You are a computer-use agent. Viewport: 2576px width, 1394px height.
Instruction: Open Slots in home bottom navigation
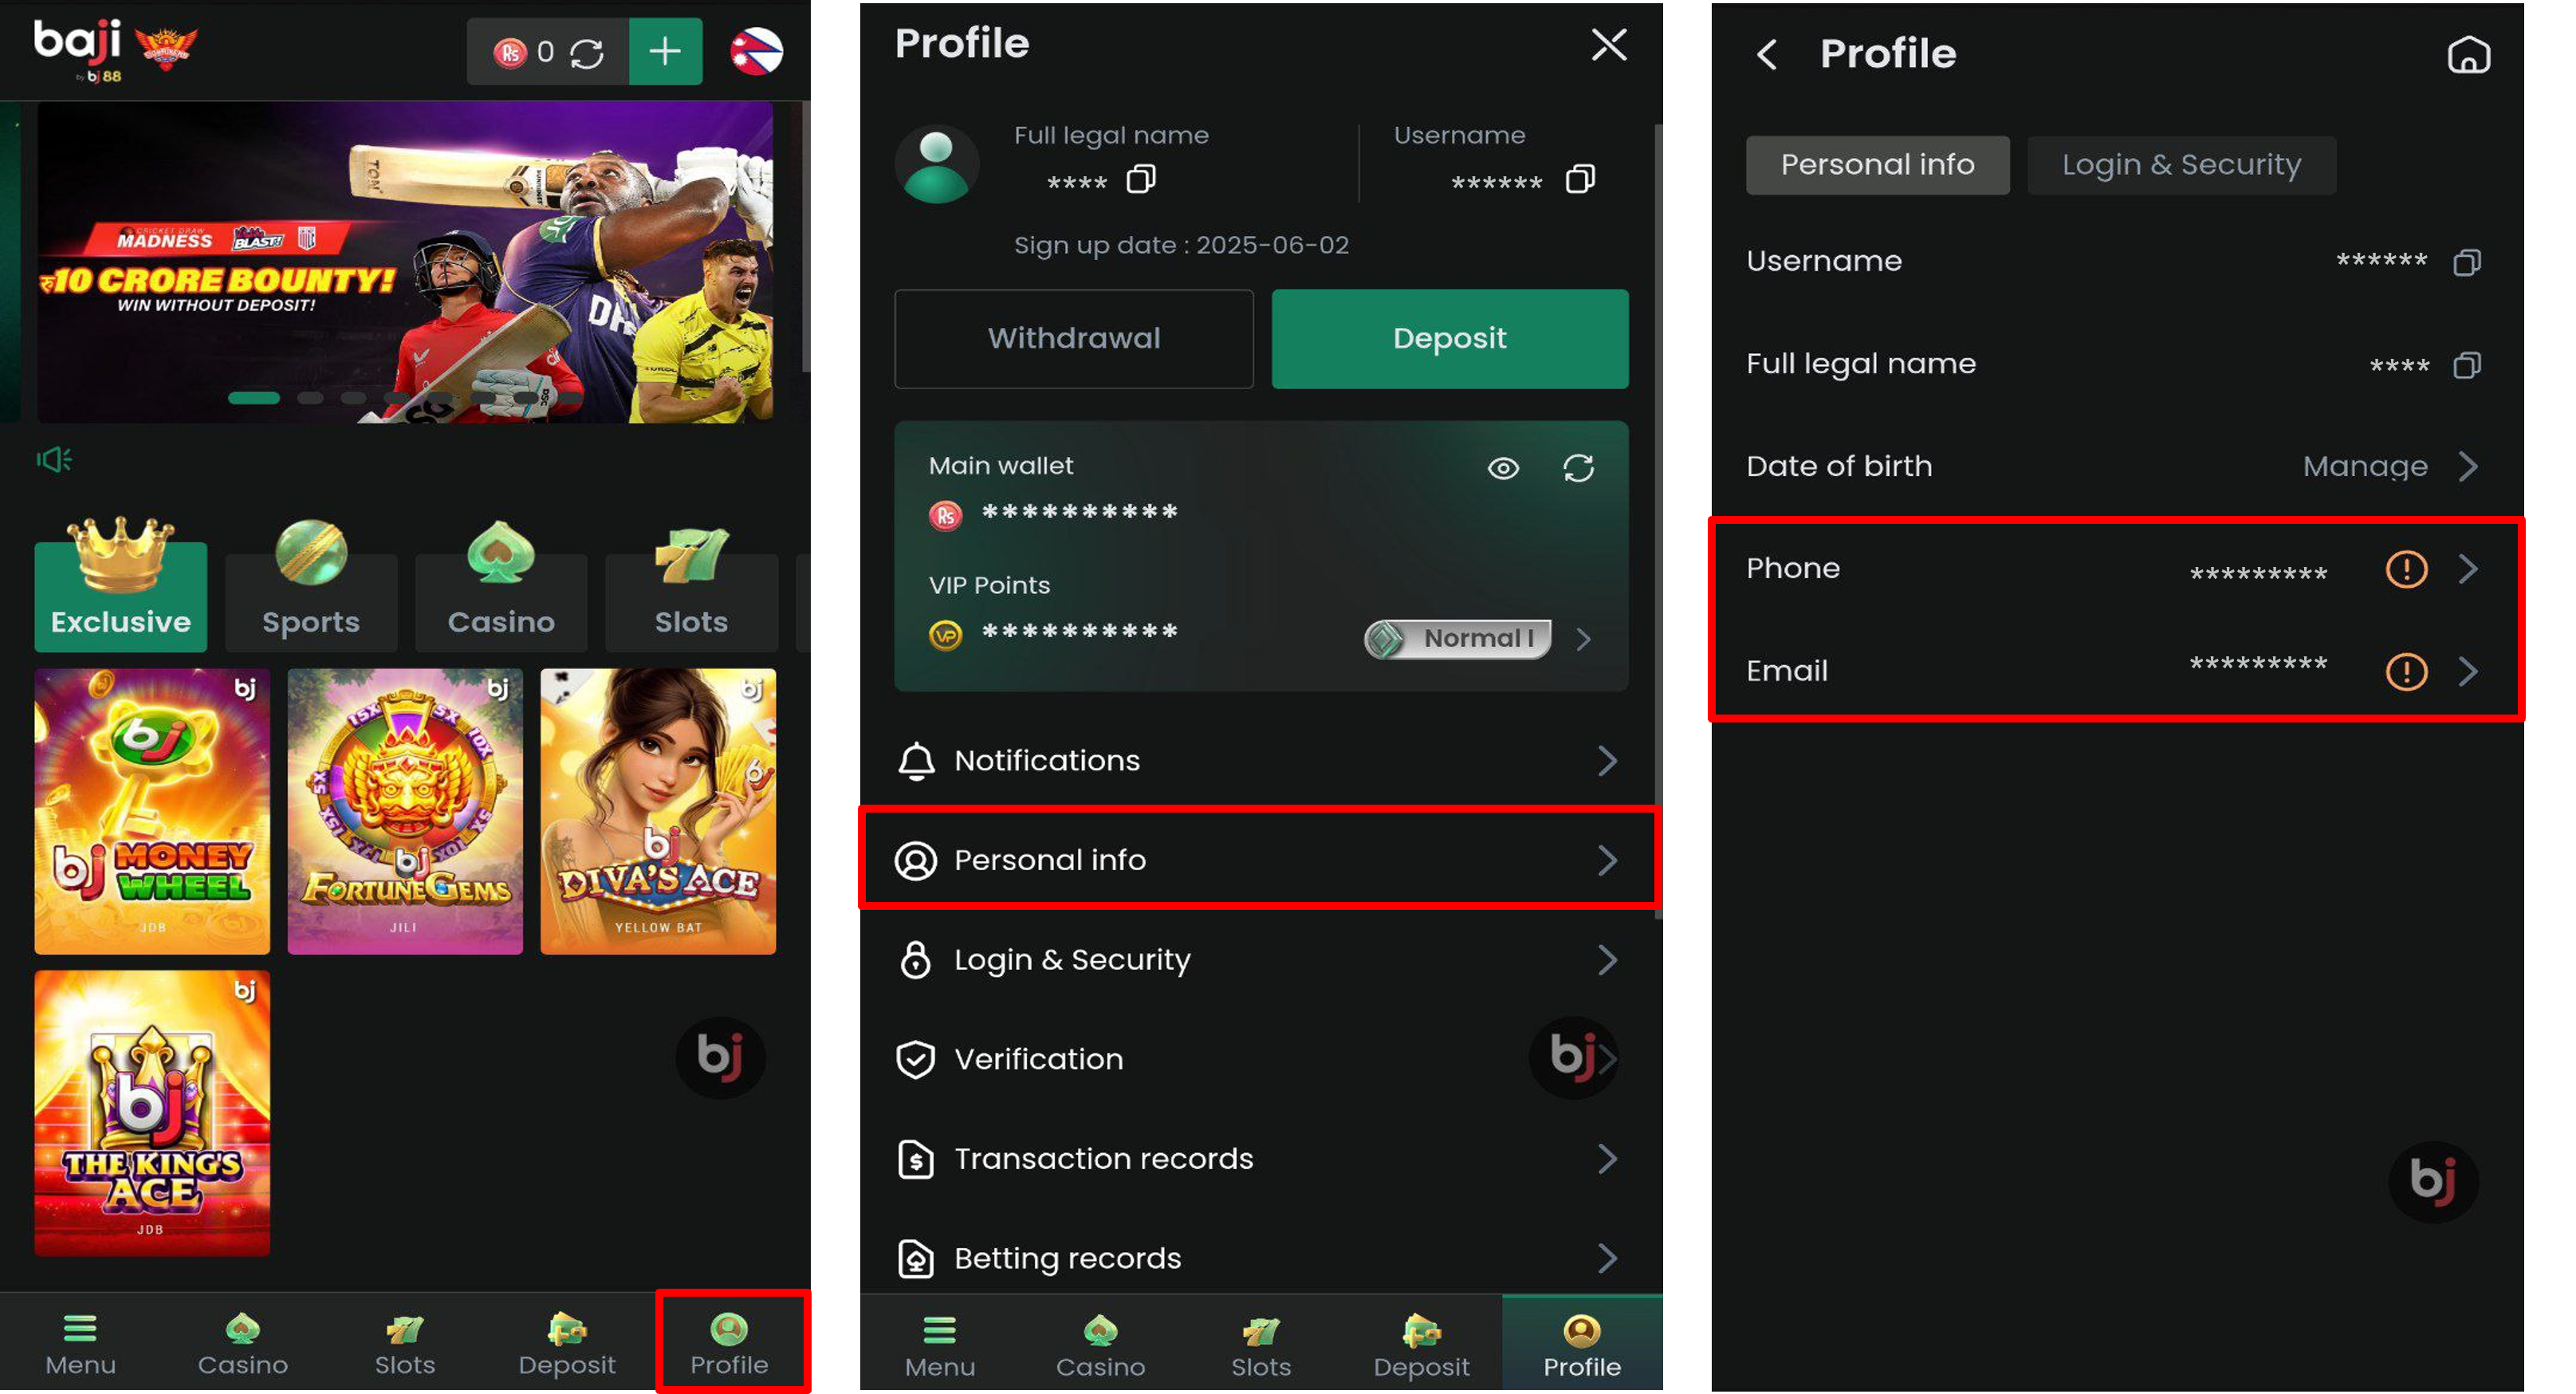404,1345
